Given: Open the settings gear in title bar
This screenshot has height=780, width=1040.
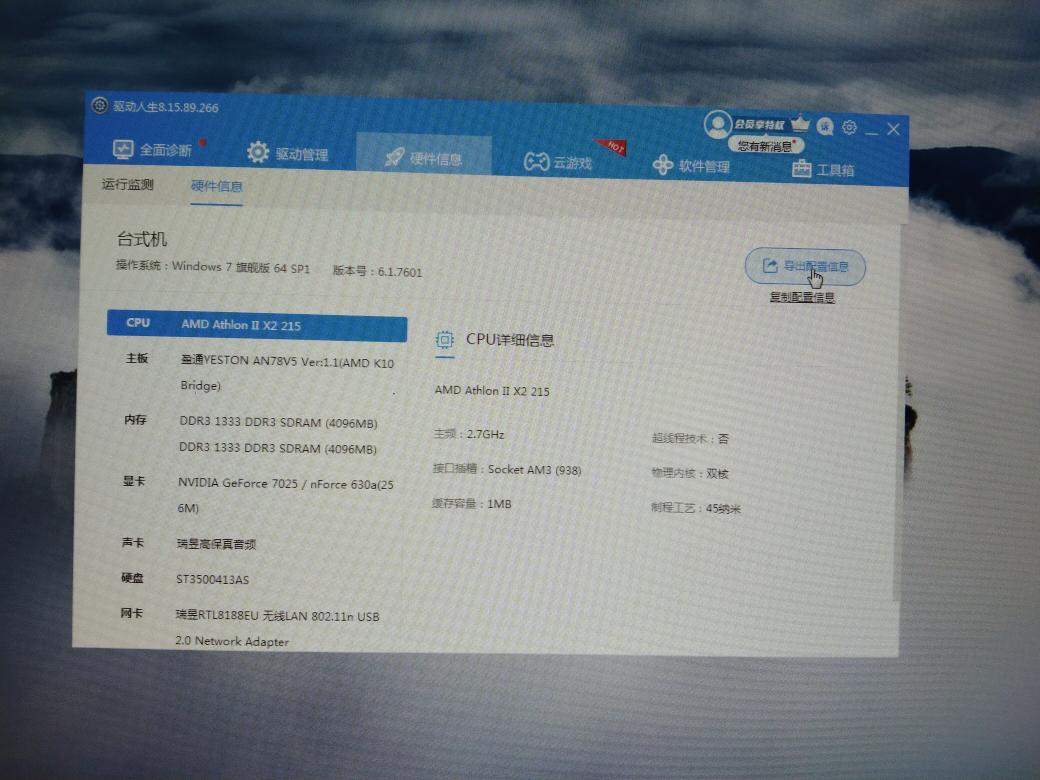Looking at the screenshot, I should point(849,127).
